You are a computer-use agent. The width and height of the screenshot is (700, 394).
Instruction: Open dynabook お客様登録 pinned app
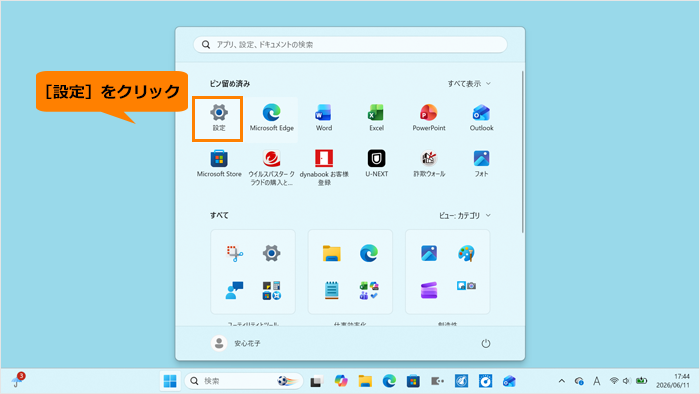coord(324,167)
